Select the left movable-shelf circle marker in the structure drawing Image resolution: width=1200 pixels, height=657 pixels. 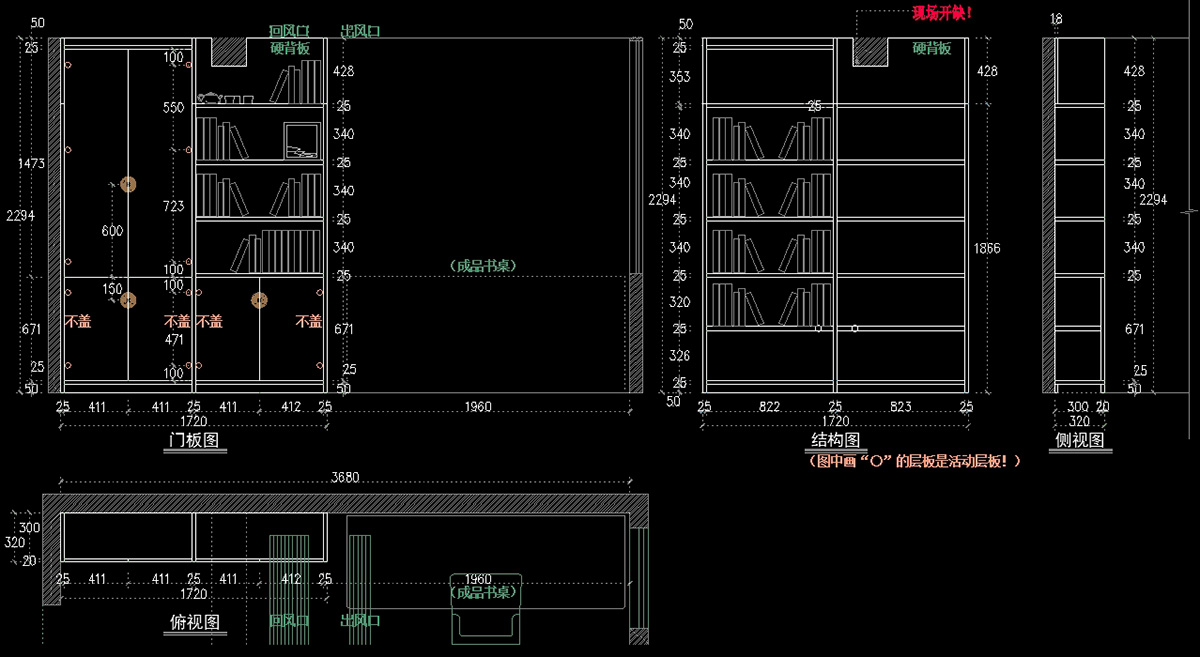point(819,328)
